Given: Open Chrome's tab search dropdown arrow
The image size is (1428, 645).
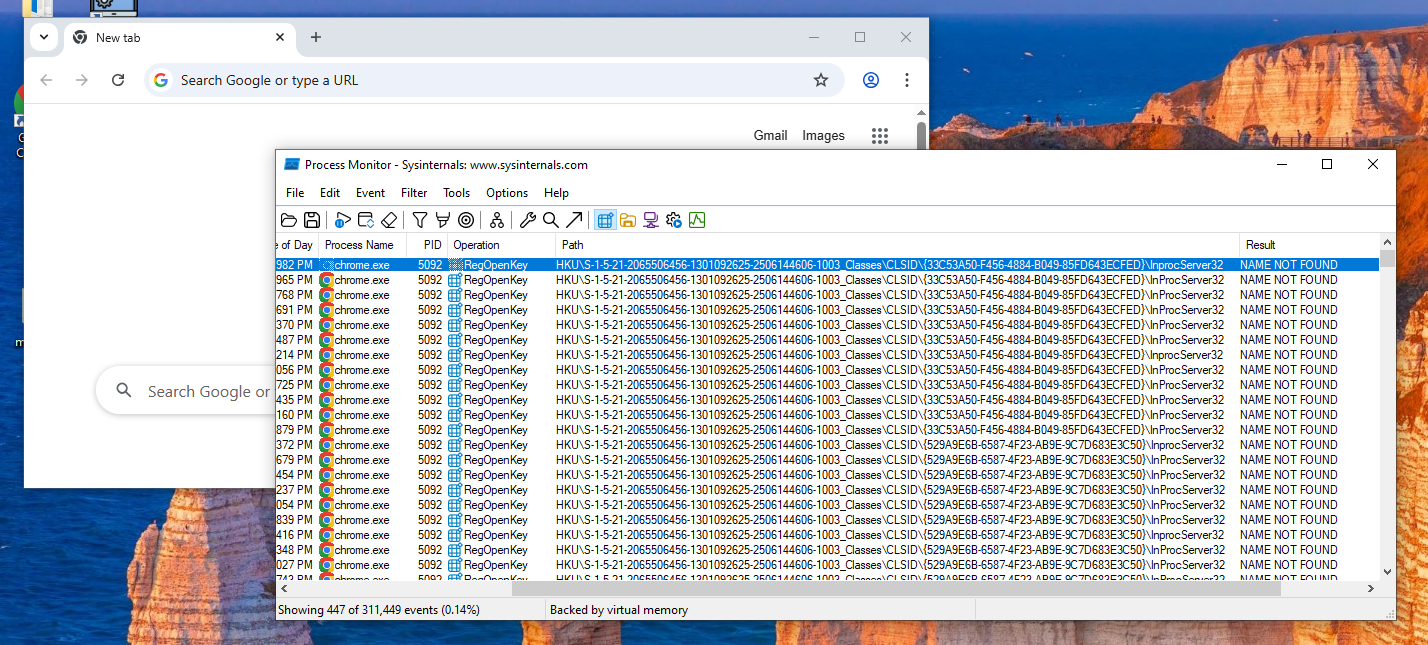Looking at the screenshot, I should pyautogui.click(x=43, y=37).
